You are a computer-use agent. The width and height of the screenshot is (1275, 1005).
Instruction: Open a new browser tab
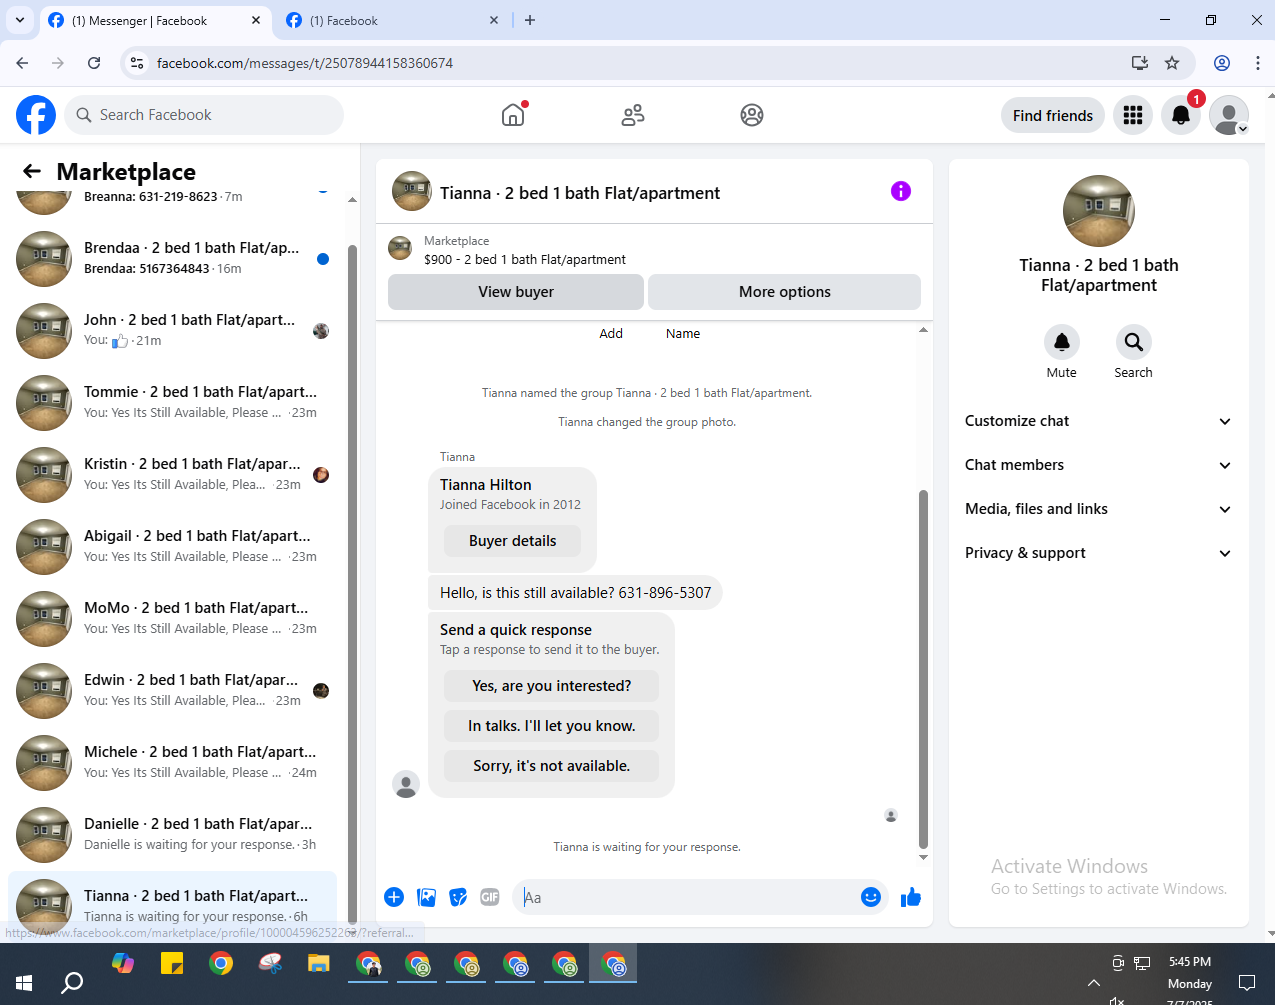click(530, 20)
